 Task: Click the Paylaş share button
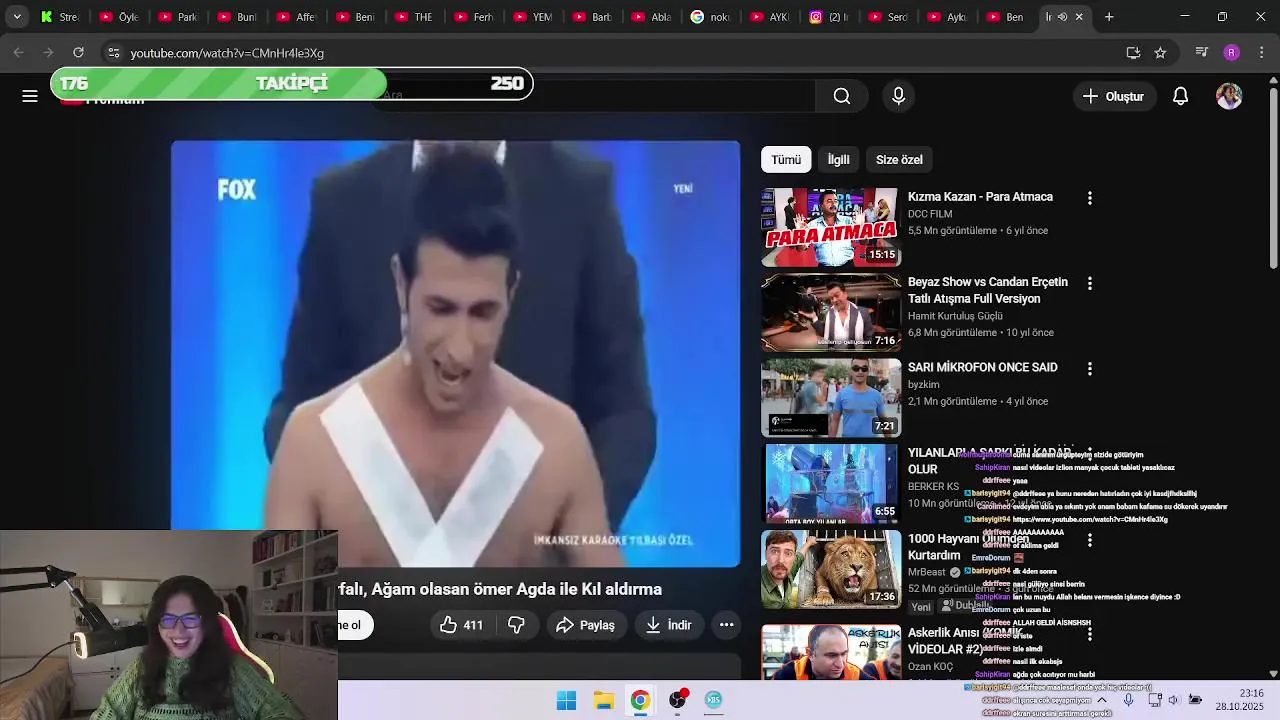coord(586,625)
